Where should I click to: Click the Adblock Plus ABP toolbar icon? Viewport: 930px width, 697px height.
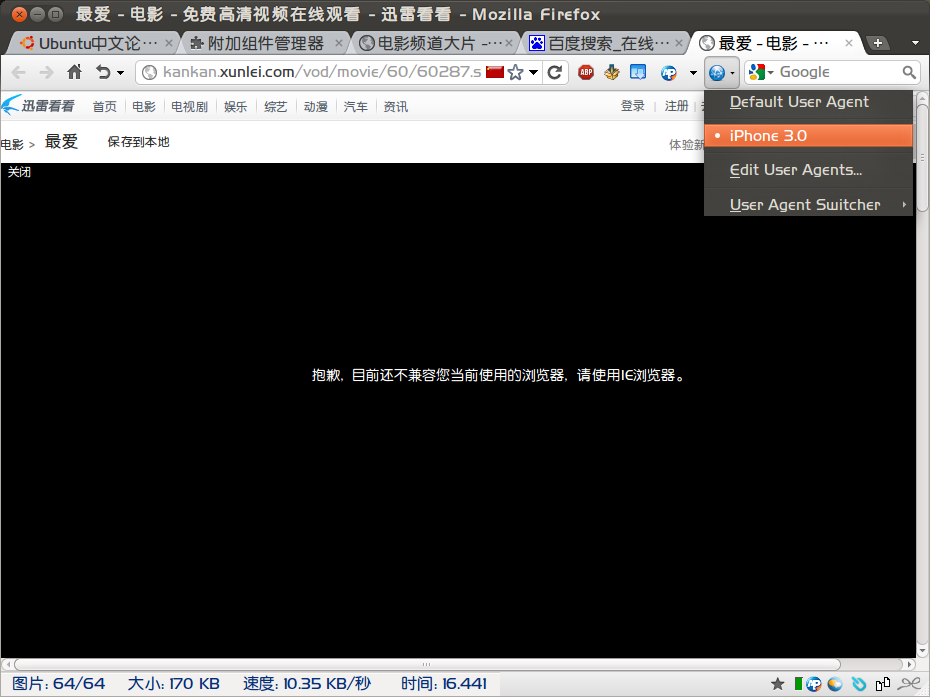click(x=585, y=72)
